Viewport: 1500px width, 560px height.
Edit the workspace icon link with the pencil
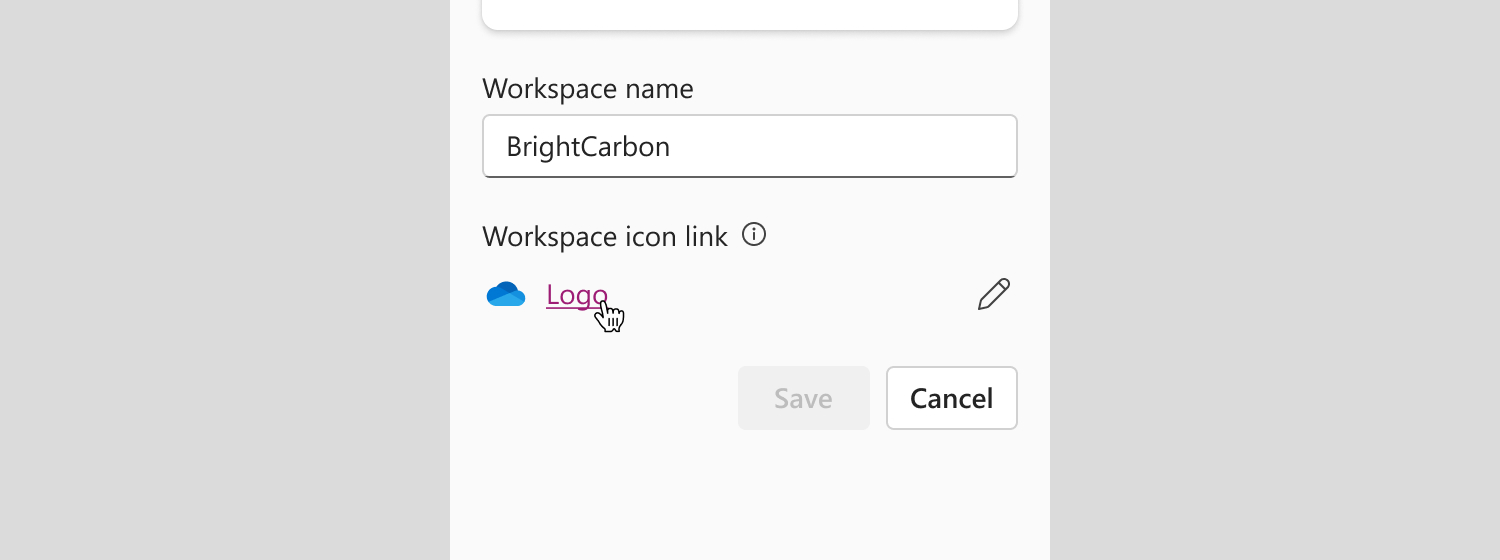click(x=993, y=295)
